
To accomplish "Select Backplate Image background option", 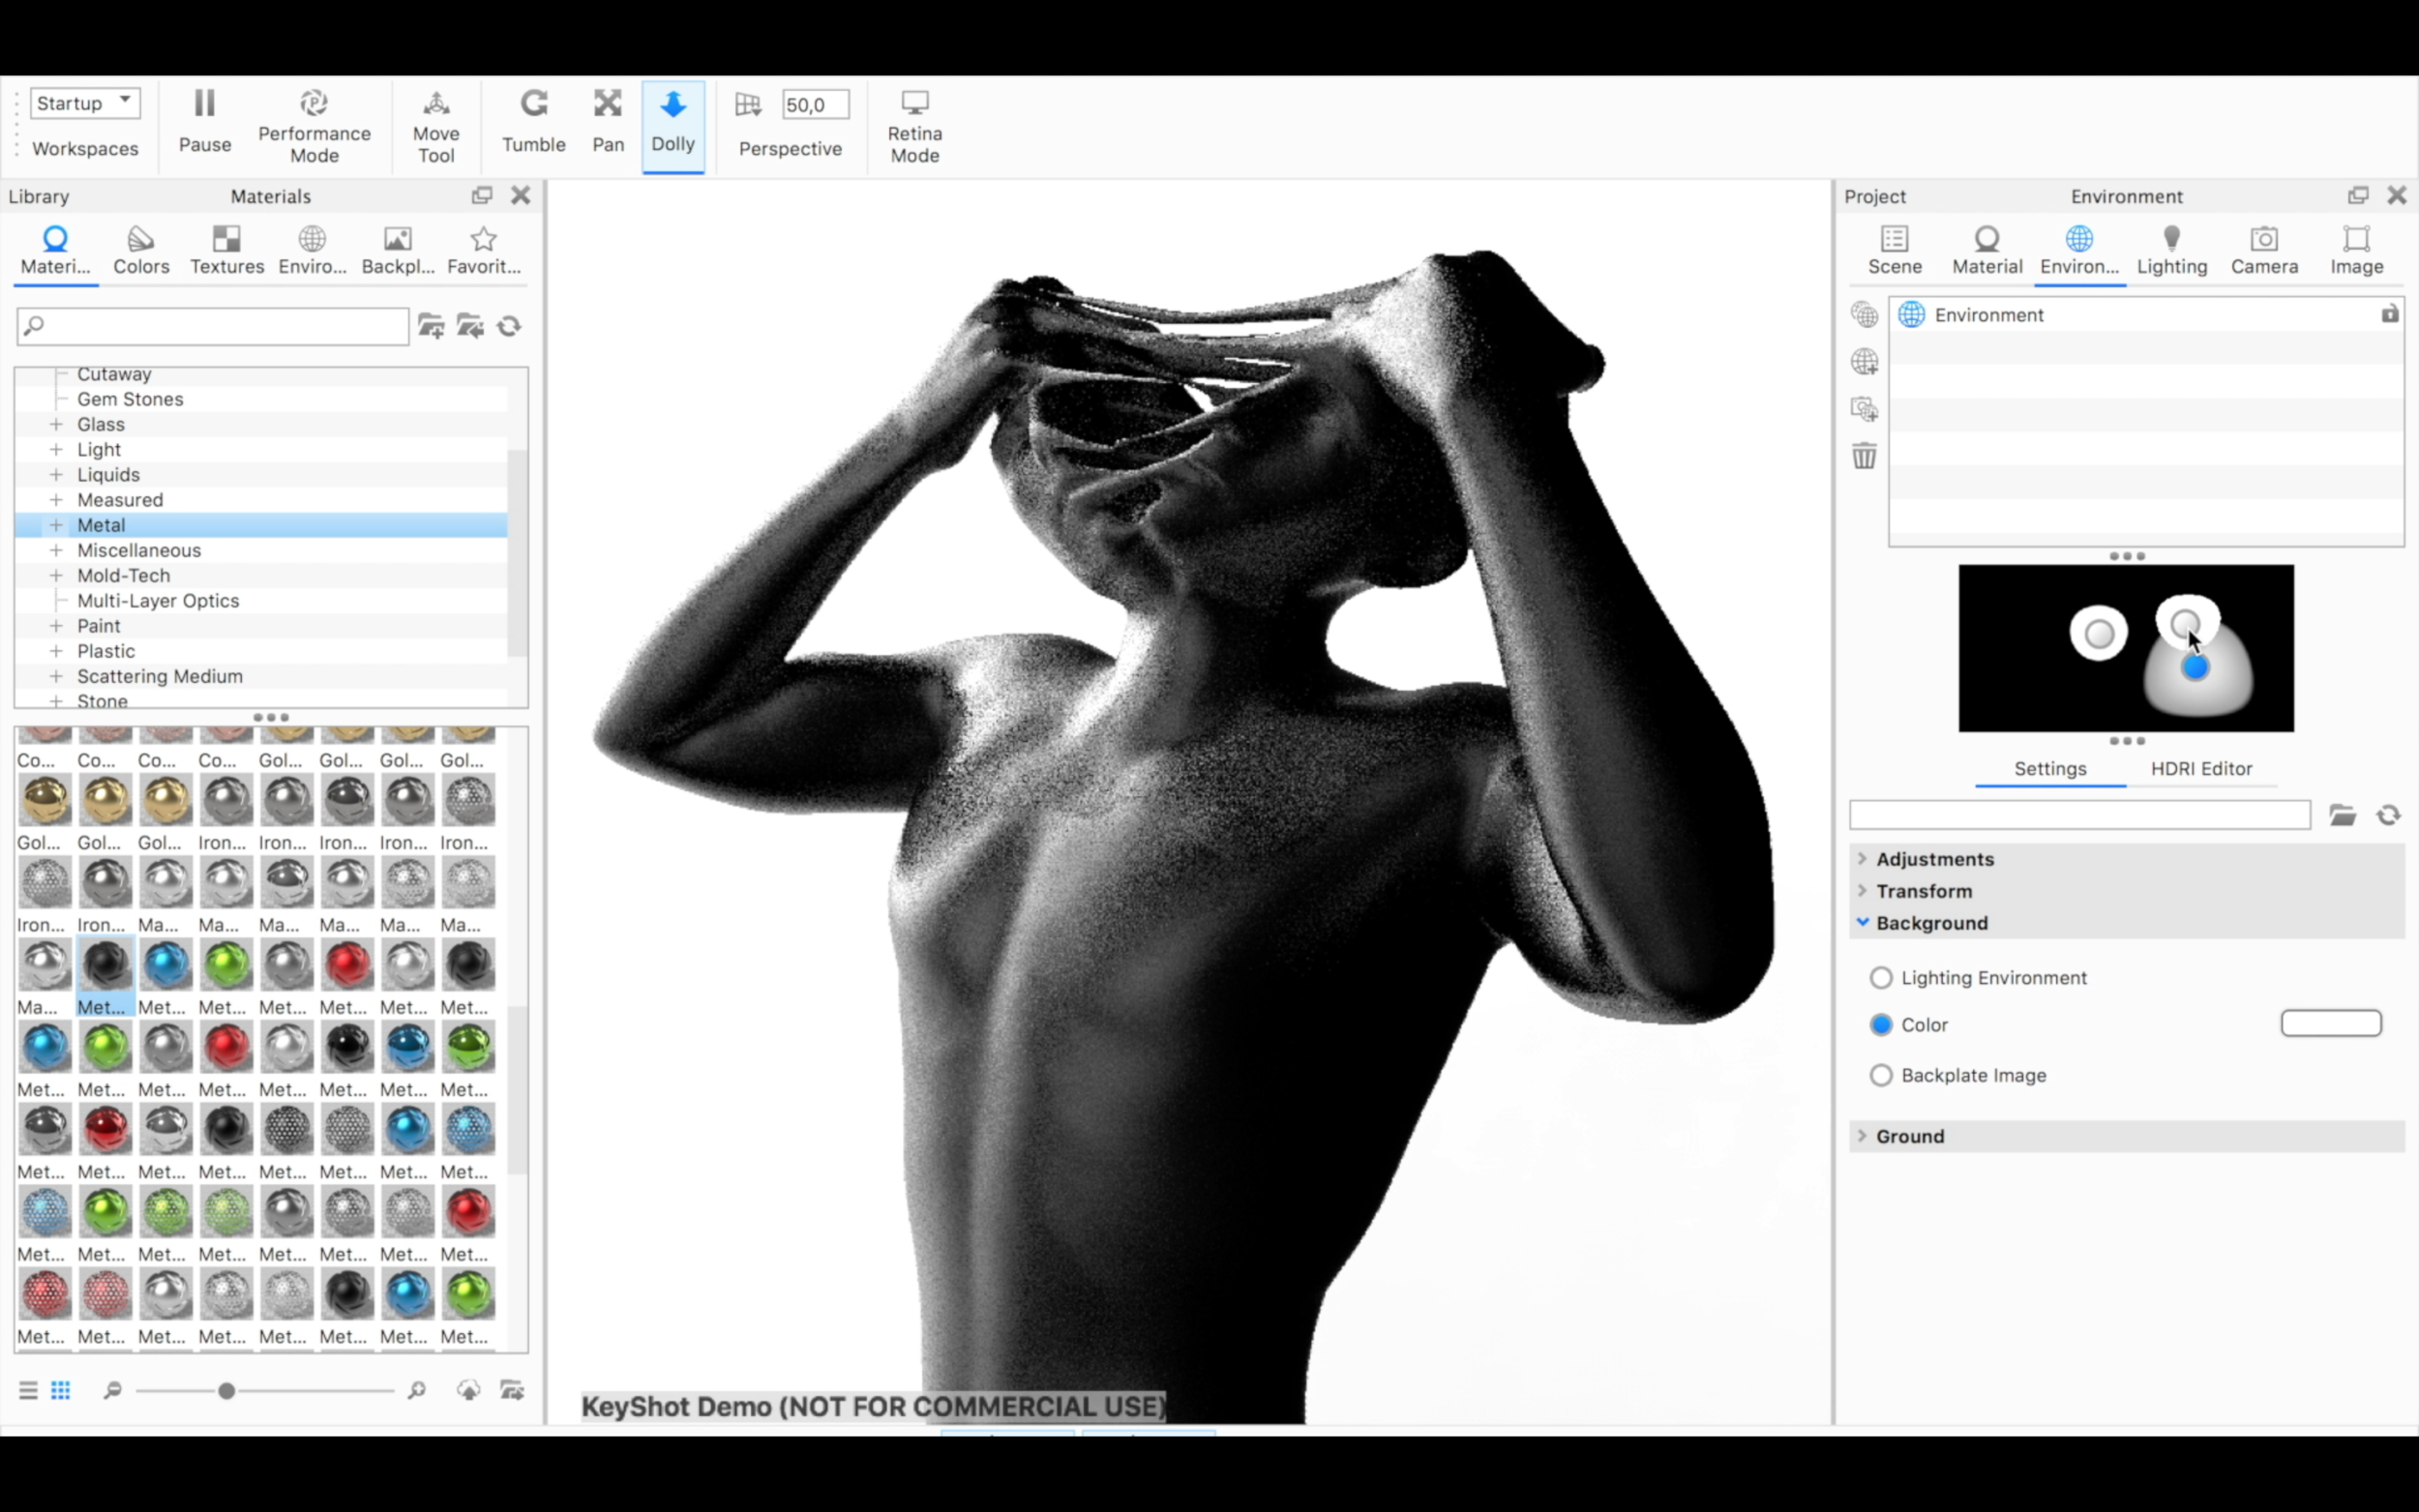I will click(1881, 1075).
